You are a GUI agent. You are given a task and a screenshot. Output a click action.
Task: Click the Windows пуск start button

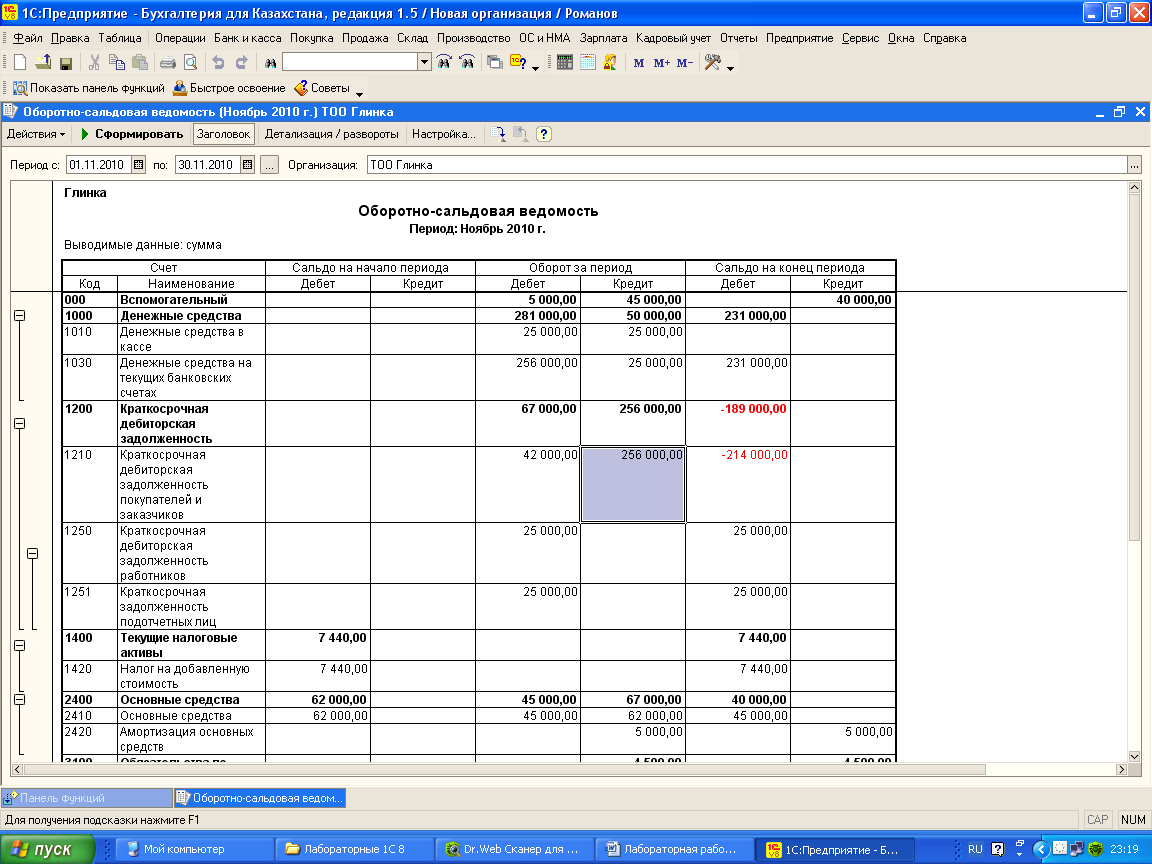click(x=48, y=849)
